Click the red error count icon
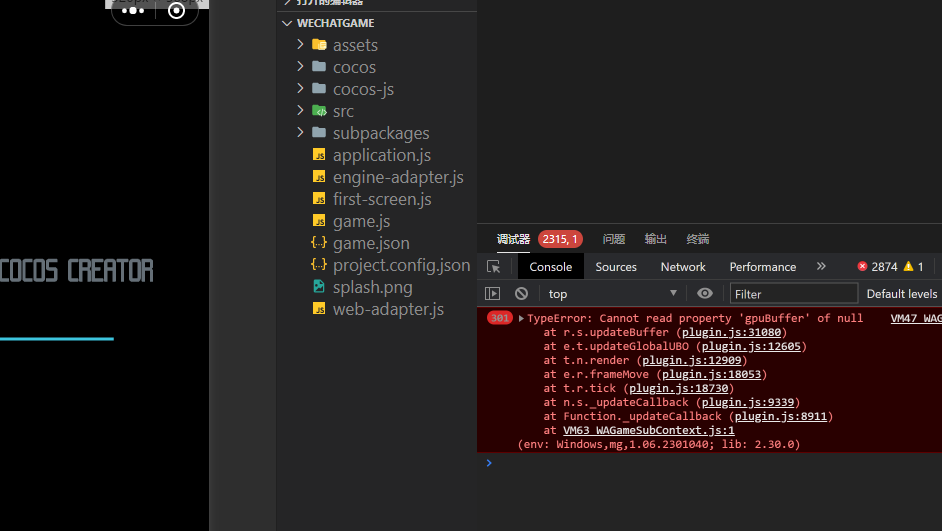This screenshot has height=531, width=942. click(863, 267)
